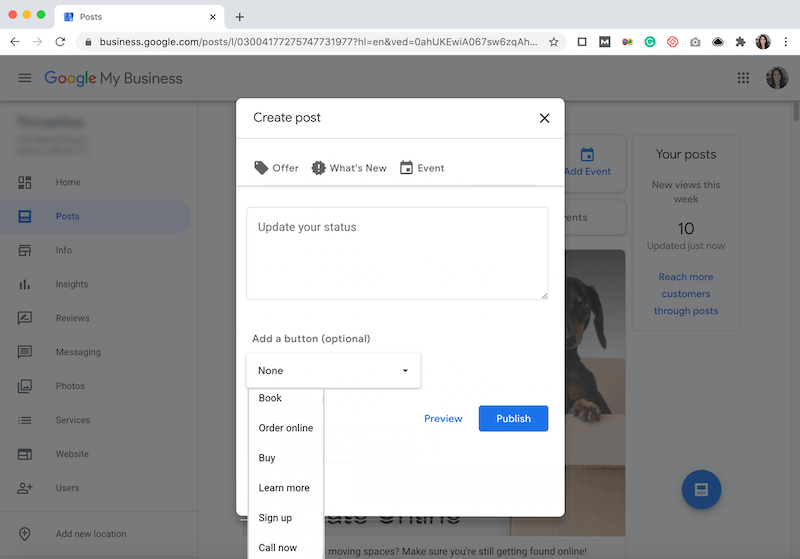Click the Chrome profile avatar
Screen dimensions: 800x559
[763, 42]
